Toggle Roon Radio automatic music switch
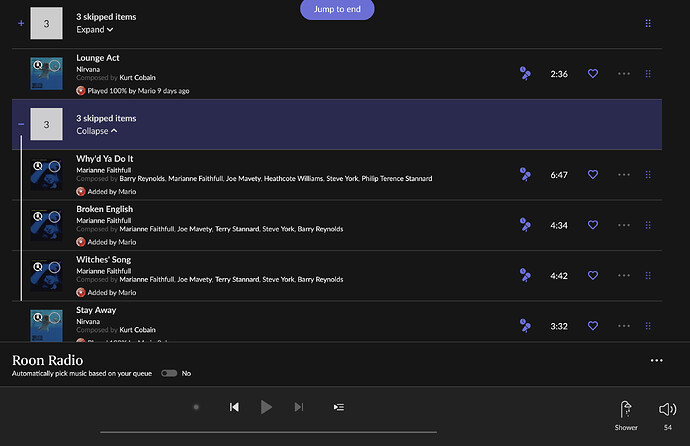The height and width of the screenshot is (446, 690). pos(169,373)
